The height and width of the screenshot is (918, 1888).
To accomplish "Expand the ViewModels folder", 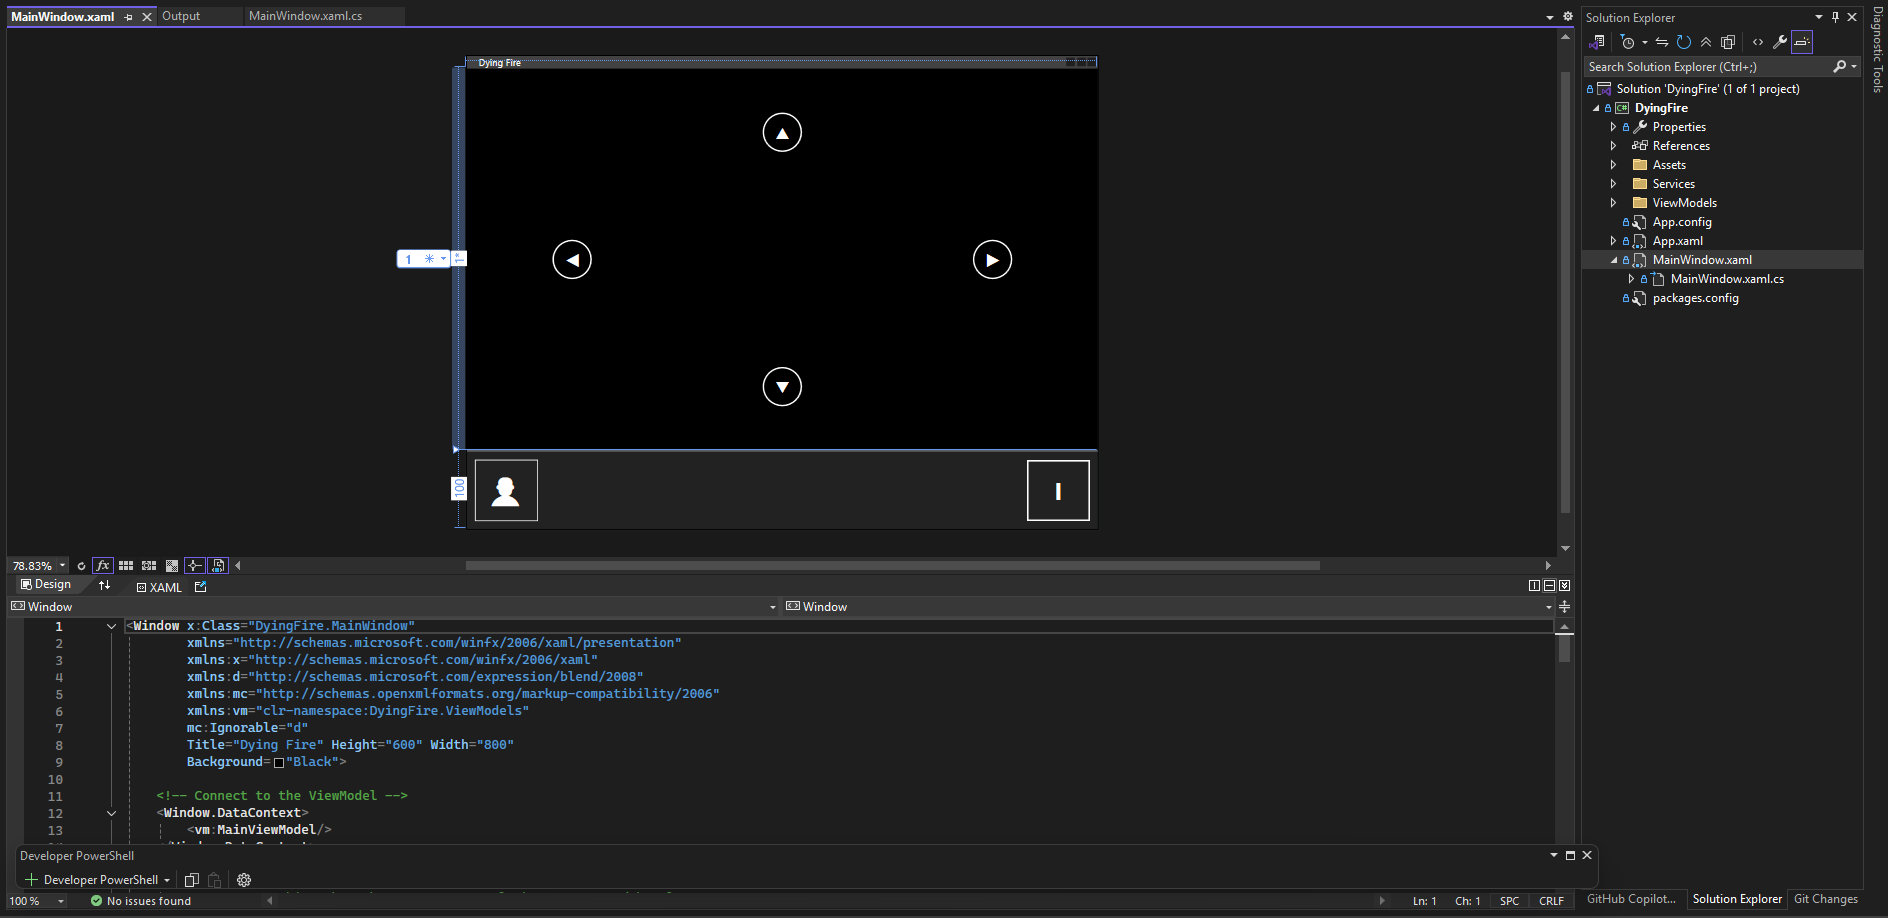I will [1613, 203].
